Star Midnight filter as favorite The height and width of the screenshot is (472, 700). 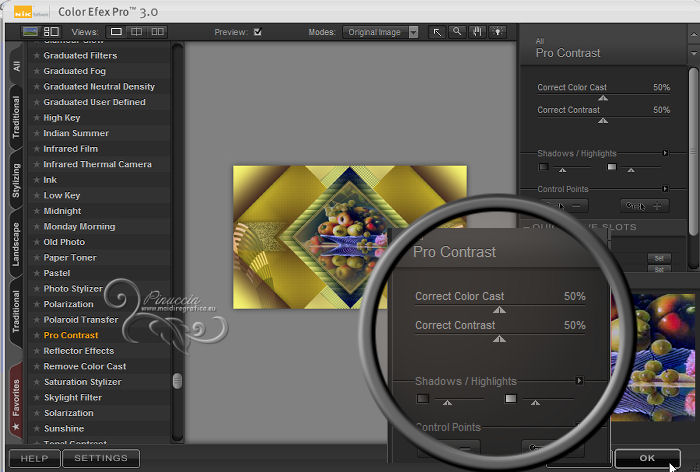36,211
